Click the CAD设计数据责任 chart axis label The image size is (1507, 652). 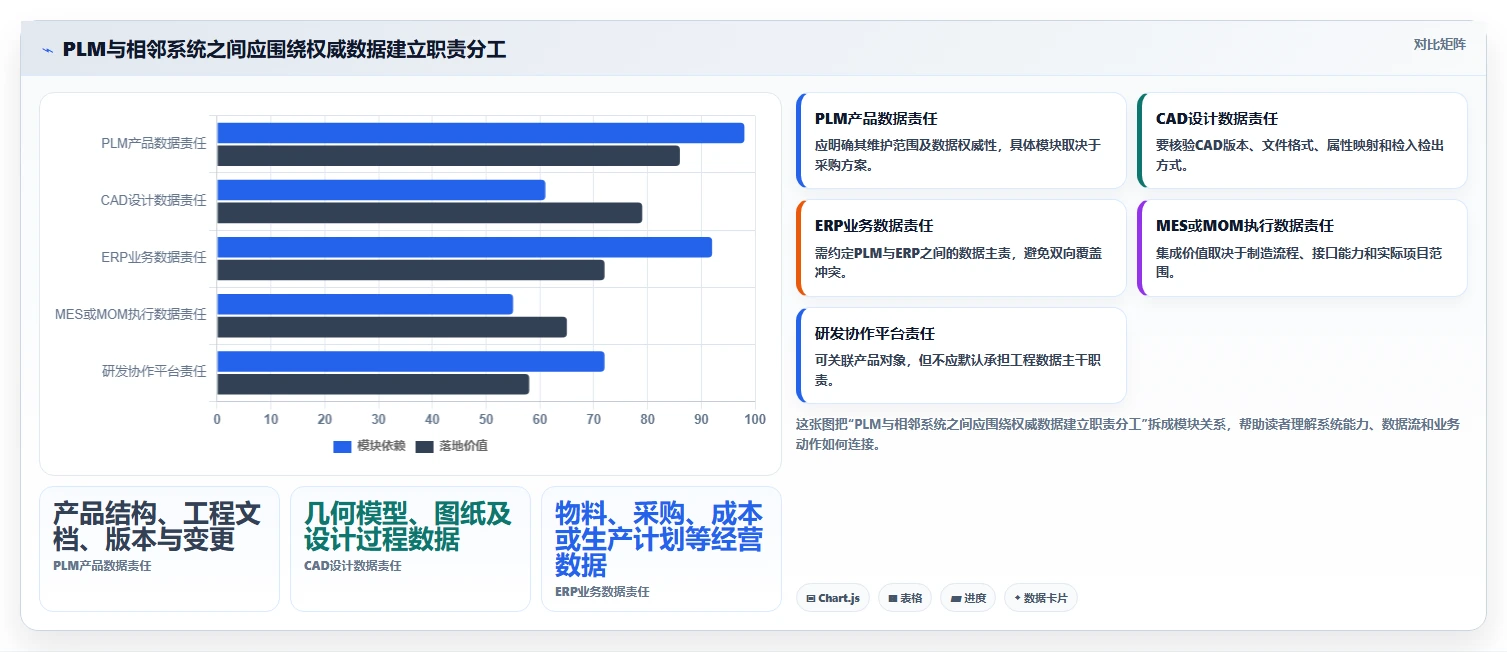click(154, 201)
